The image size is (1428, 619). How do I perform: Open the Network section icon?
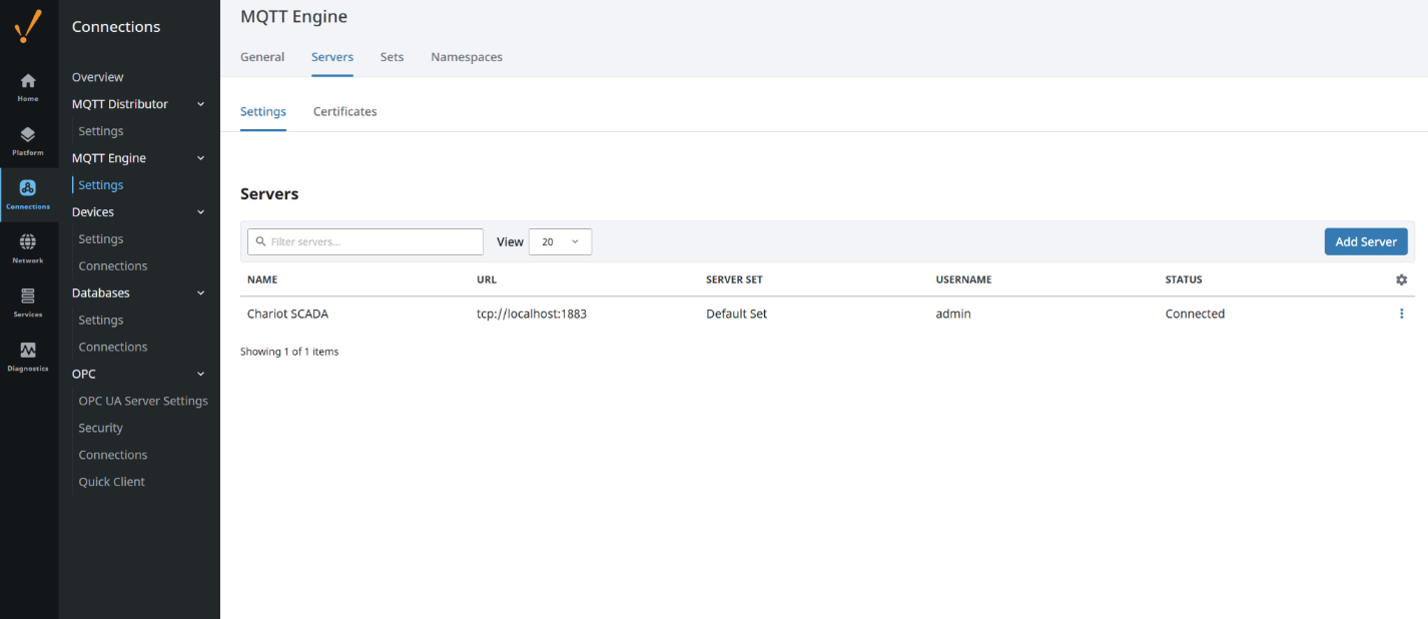(x=28, y=248)
